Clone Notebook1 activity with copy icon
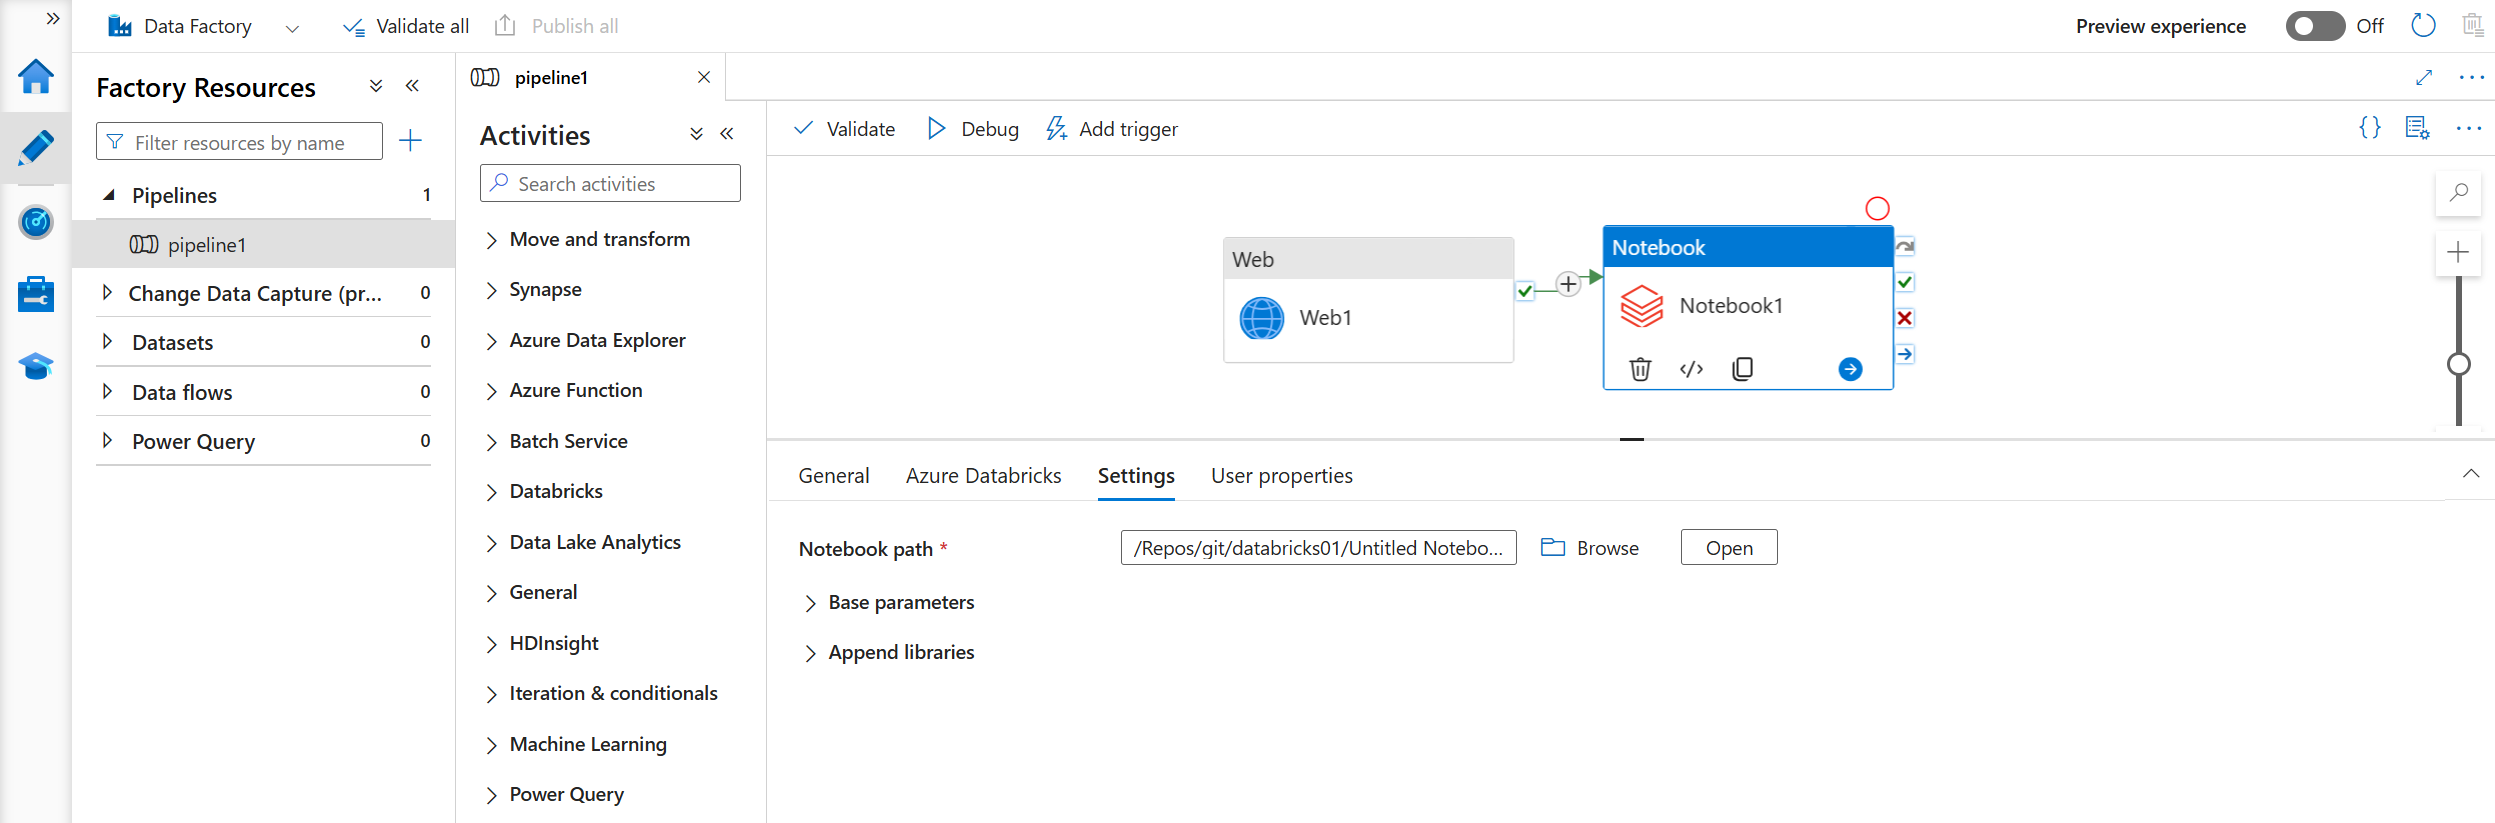2495x823 pixels. click(1742, 369)
